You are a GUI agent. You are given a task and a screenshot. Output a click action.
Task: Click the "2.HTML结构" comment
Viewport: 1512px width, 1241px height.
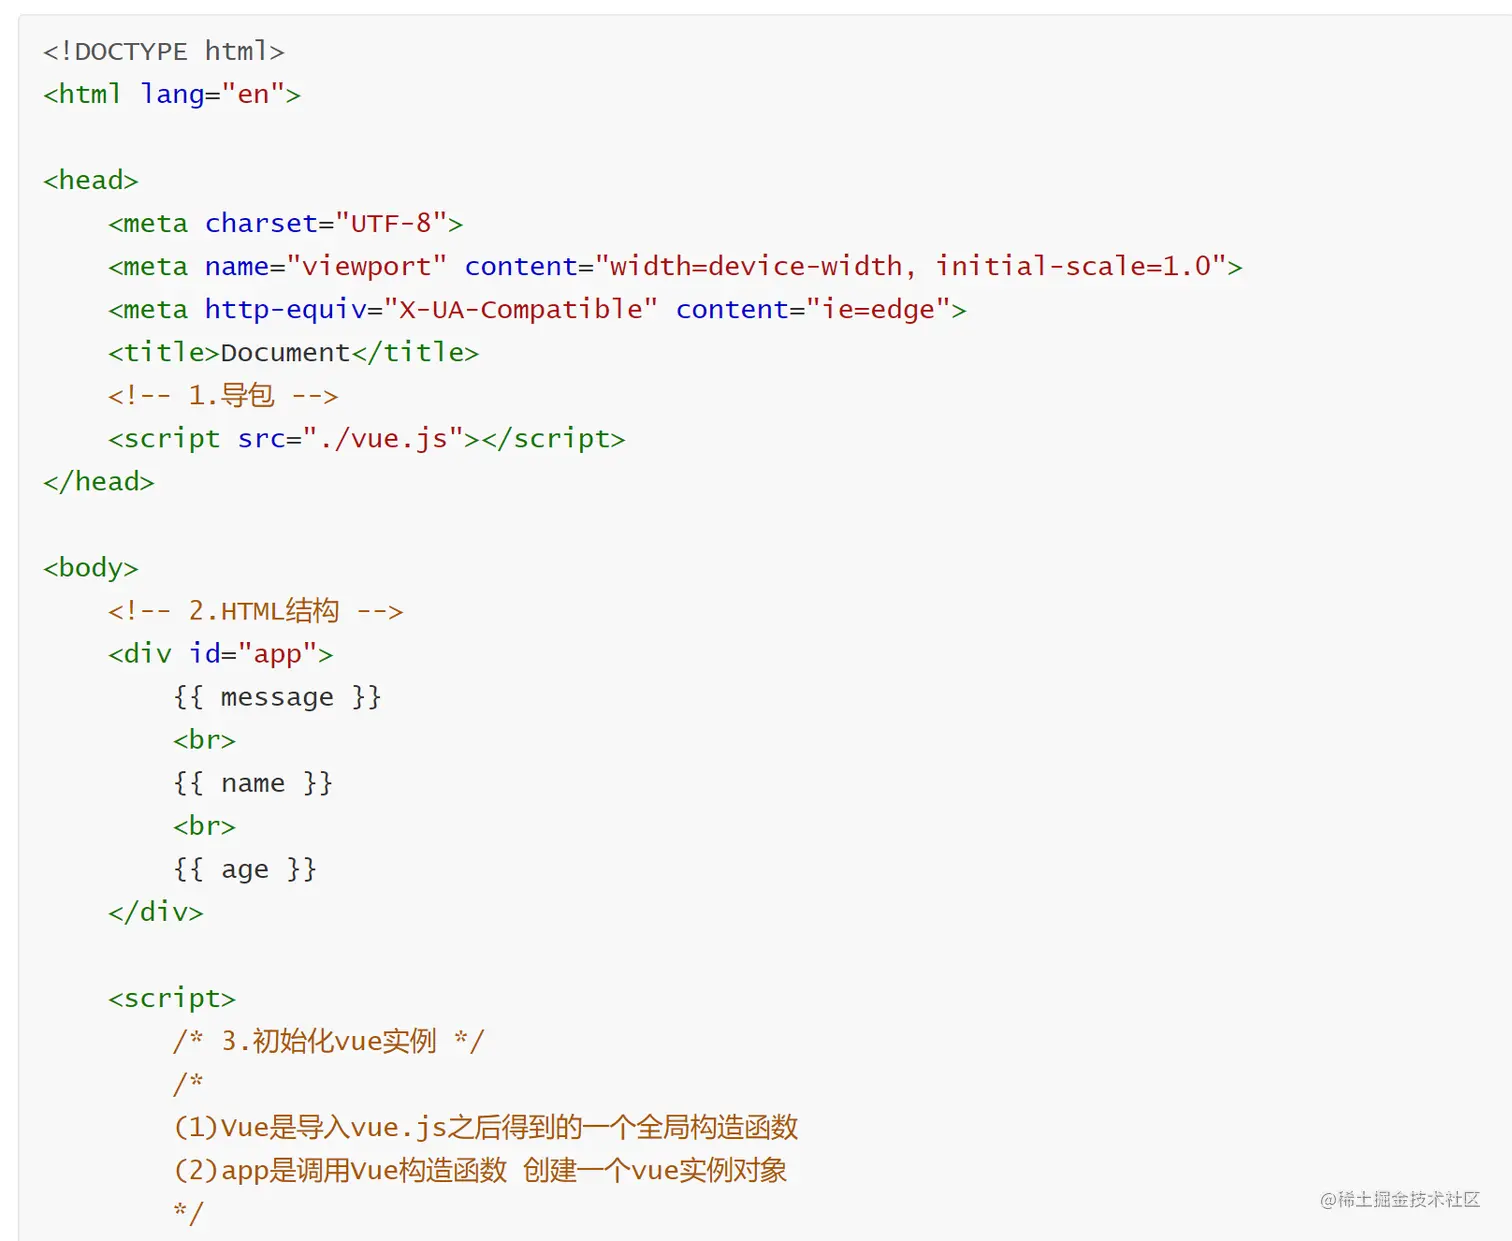tap(255, 610)
